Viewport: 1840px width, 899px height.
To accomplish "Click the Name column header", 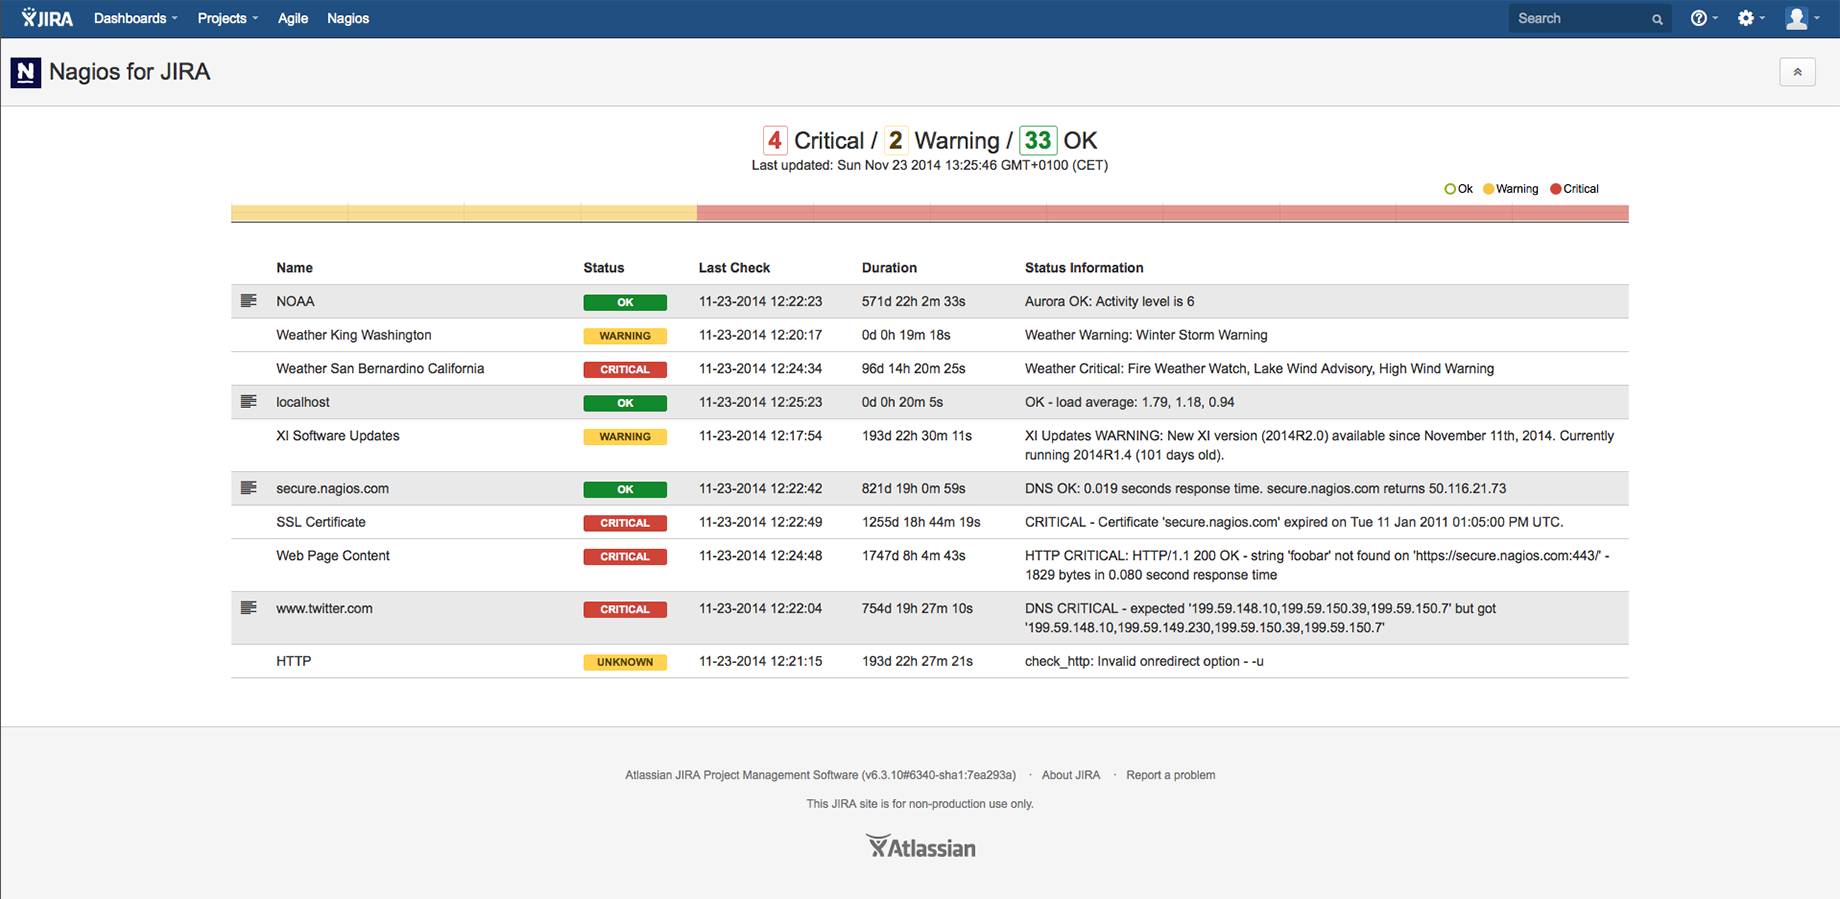I will point(294,268).
